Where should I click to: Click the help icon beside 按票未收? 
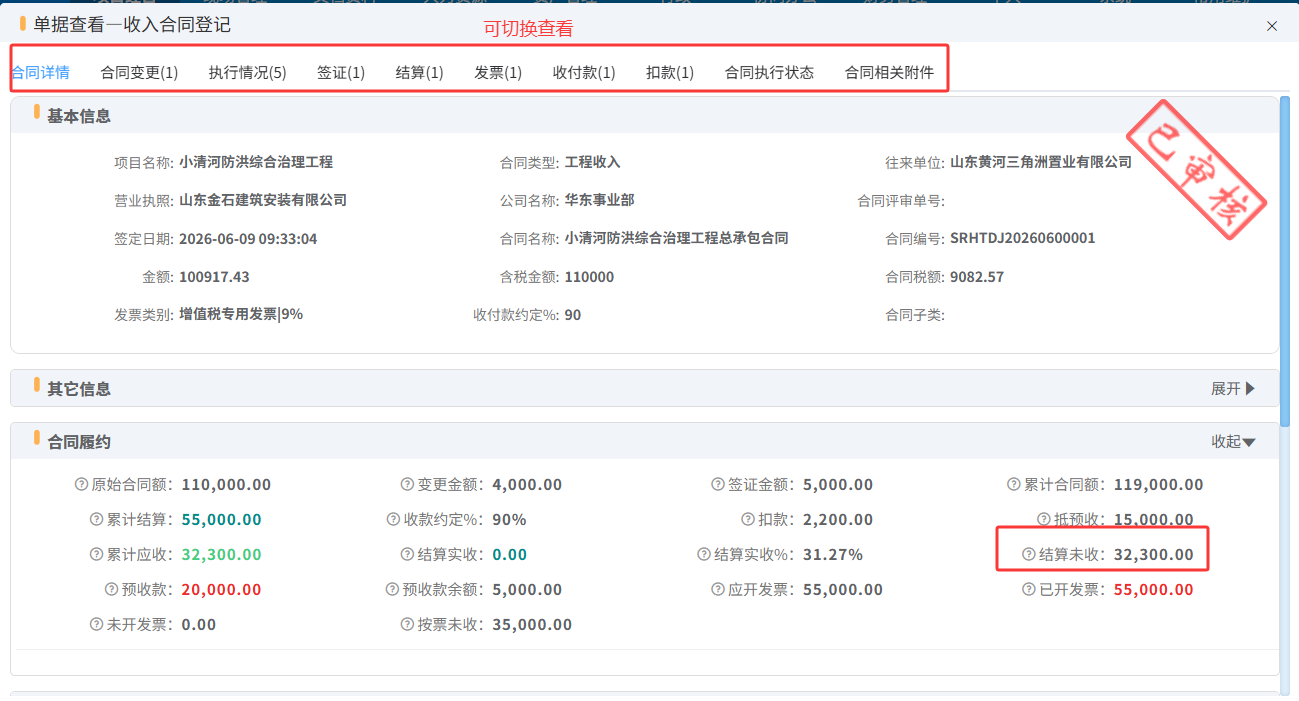click(407, 624)
